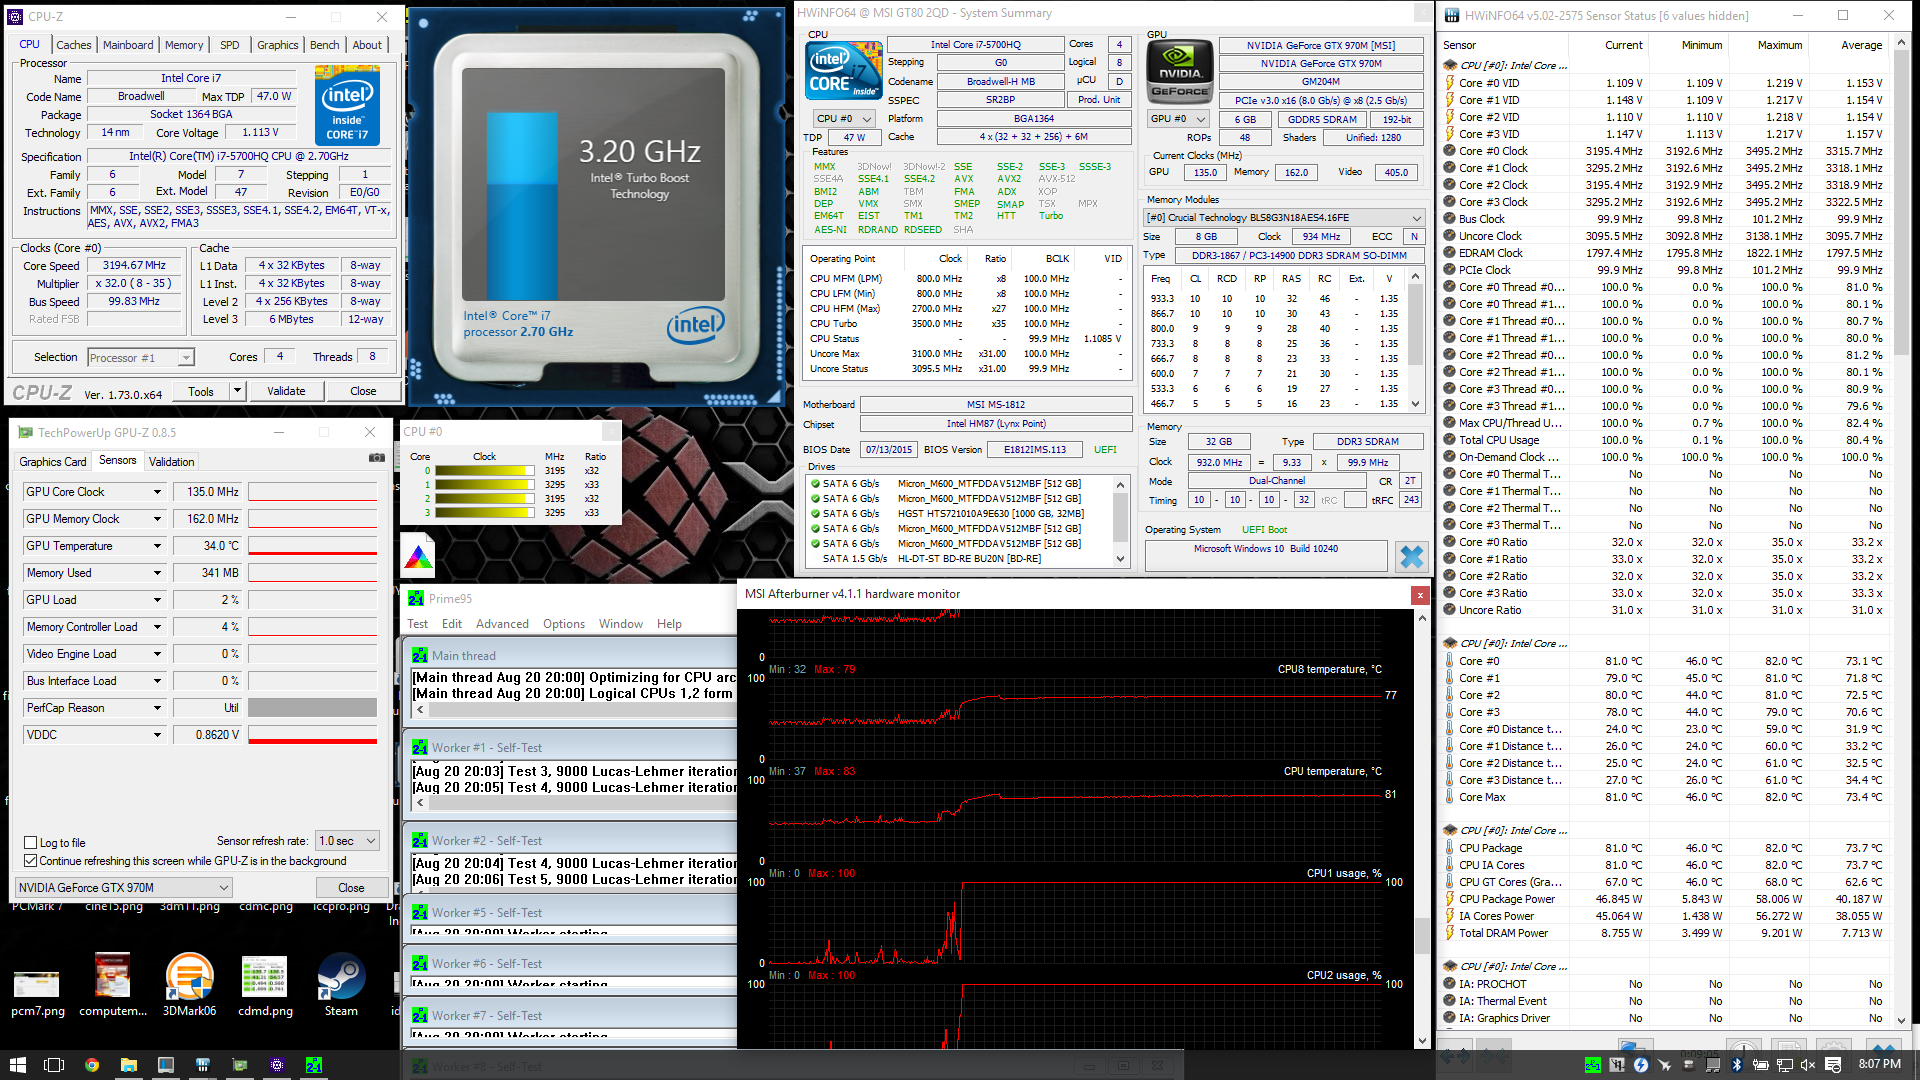Click the BIOS Date field in HWiNFO

point(889,450)
